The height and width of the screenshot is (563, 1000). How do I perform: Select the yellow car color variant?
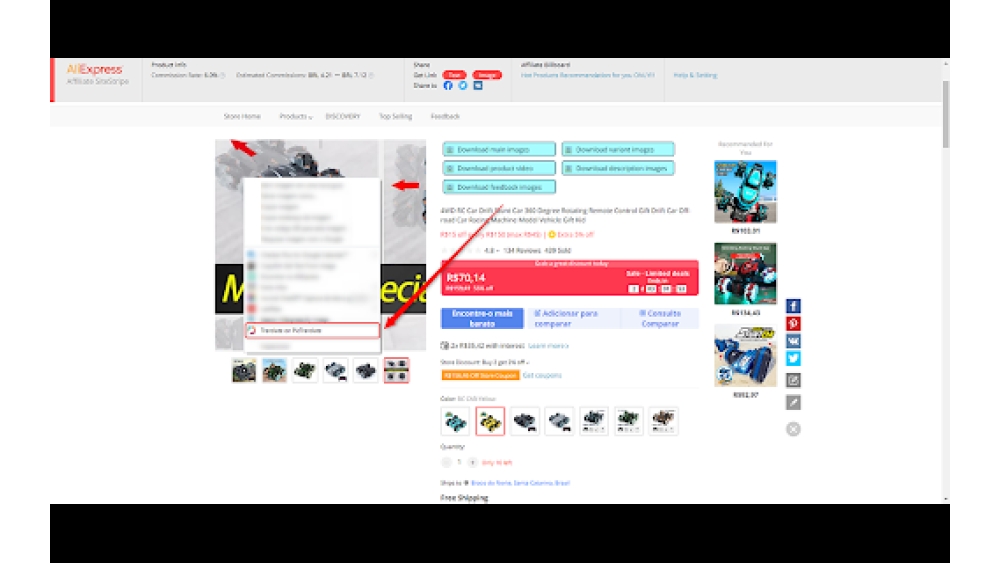click(x=490, y=421)
